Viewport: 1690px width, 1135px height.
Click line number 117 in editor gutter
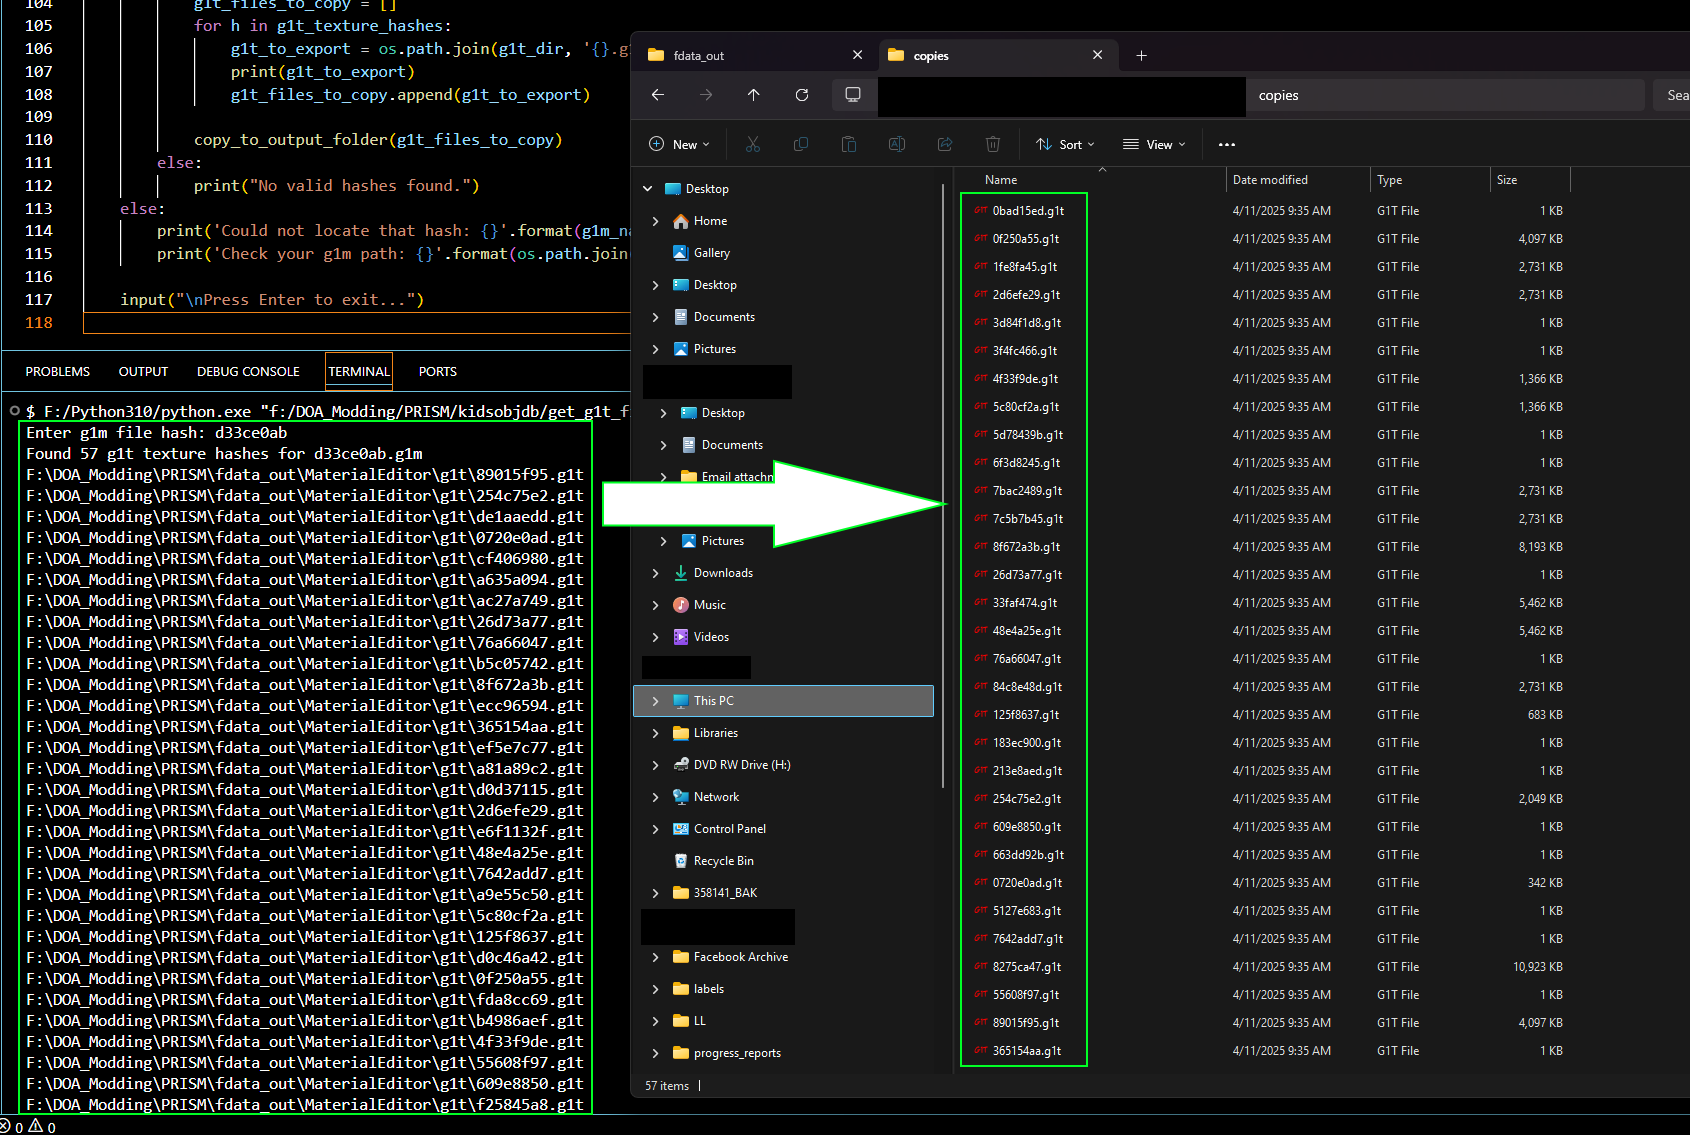pos(39,300)
